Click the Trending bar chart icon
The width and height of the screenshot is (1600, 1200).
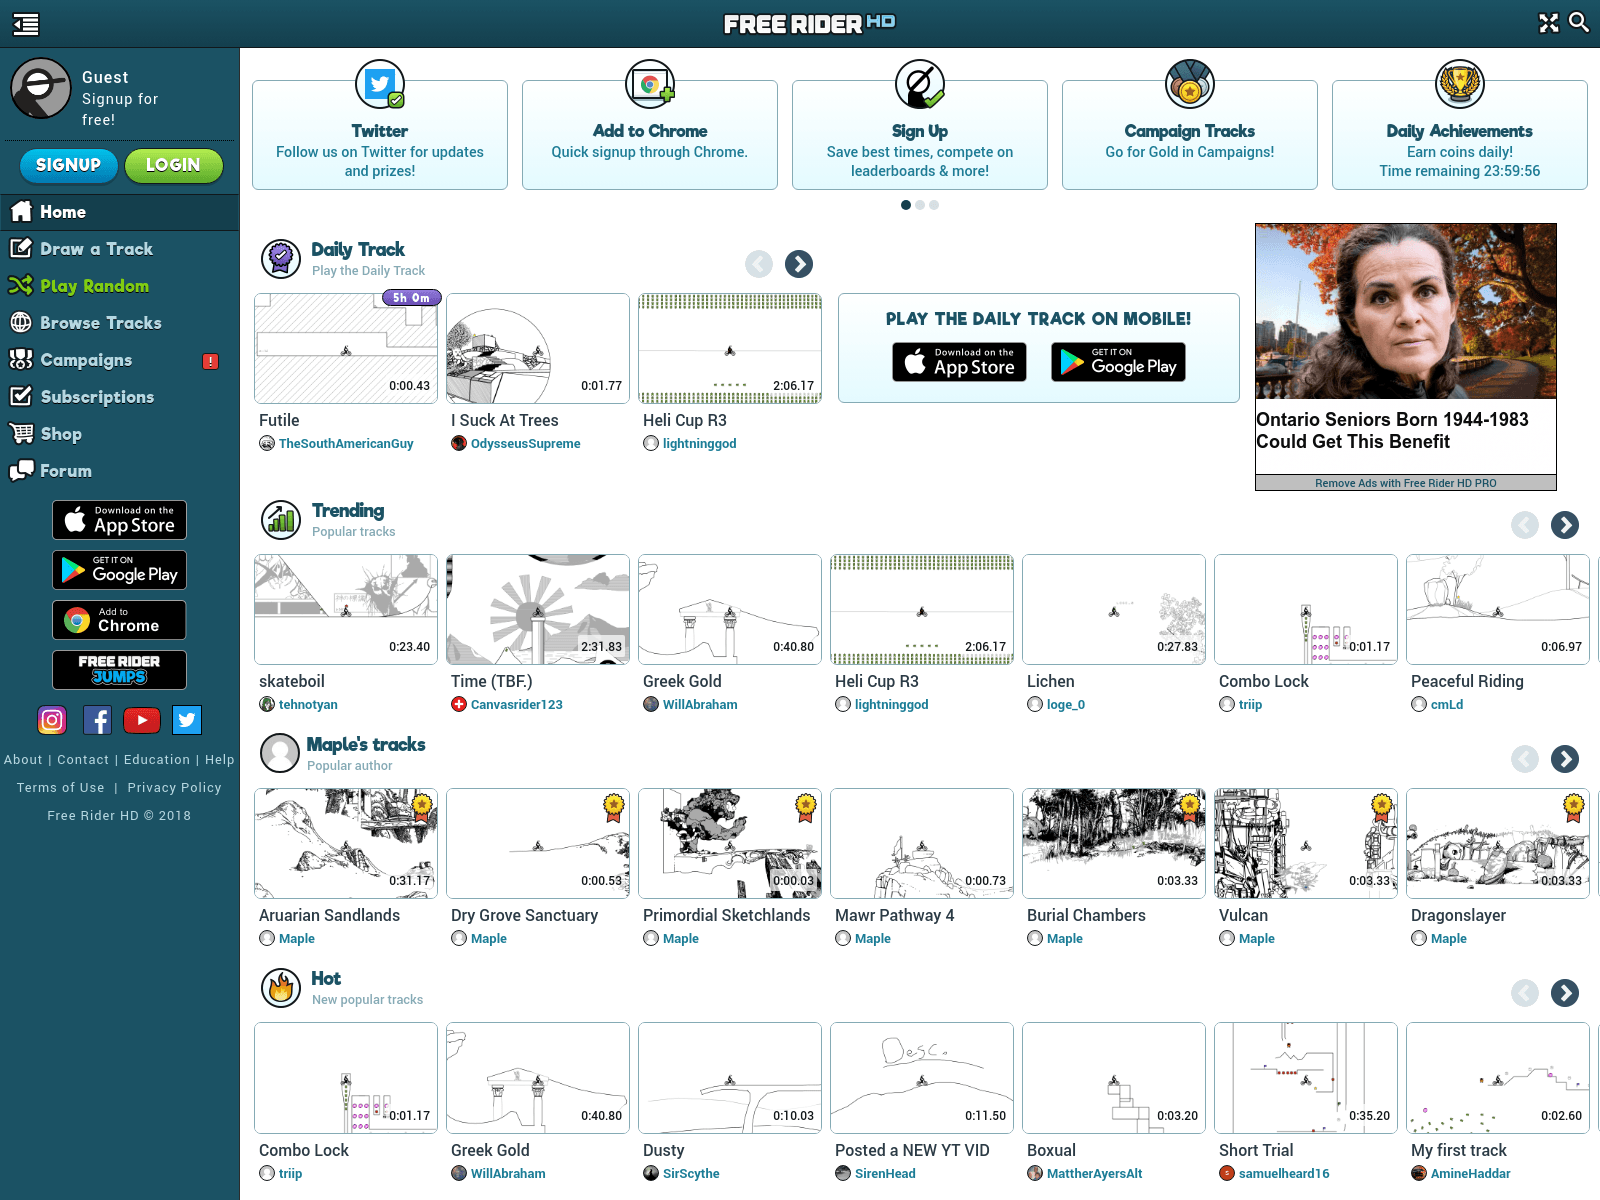[281, 520]
